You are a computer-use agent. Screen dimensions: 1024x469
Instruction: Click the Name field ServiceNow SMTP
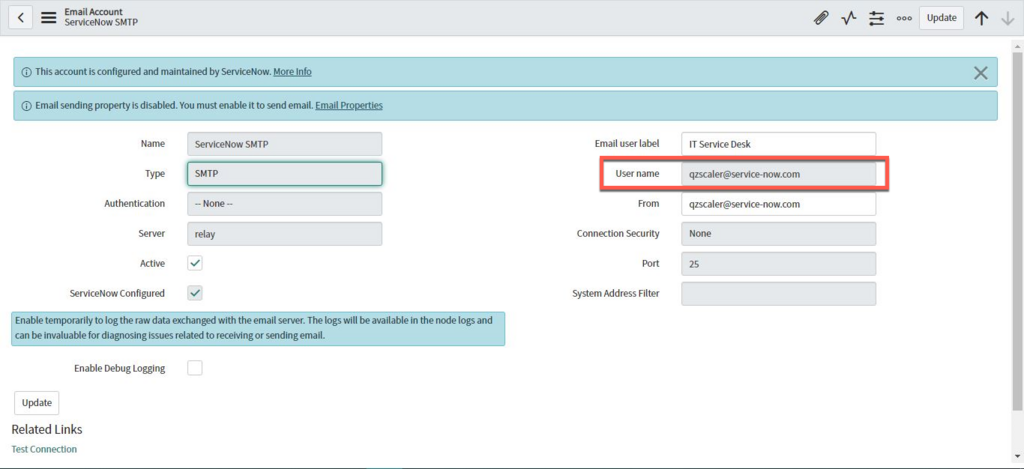(x=285, y=144)
